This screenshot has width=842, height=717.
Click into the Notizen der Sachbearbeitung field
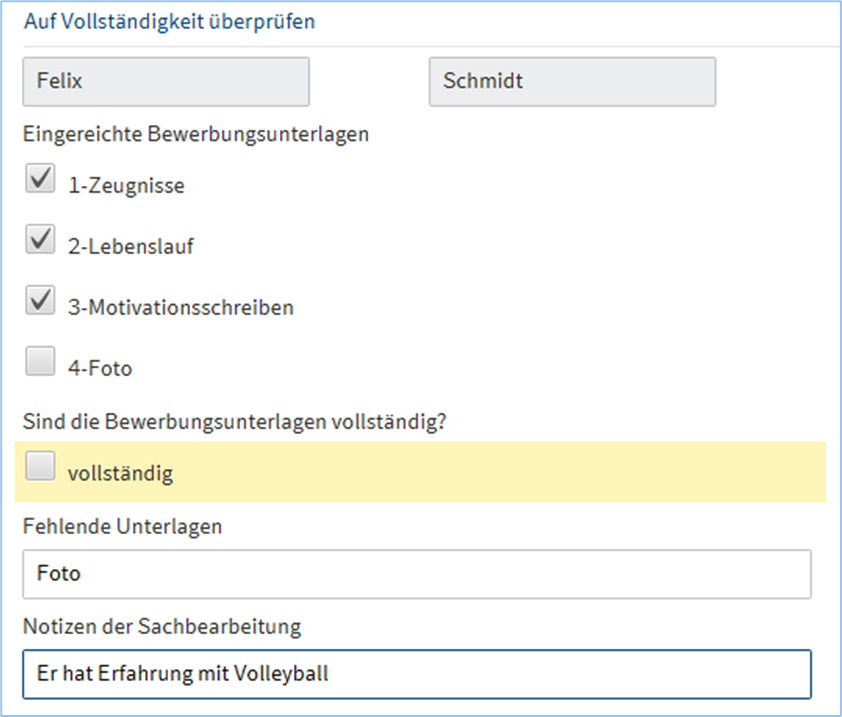click(416, 674)
